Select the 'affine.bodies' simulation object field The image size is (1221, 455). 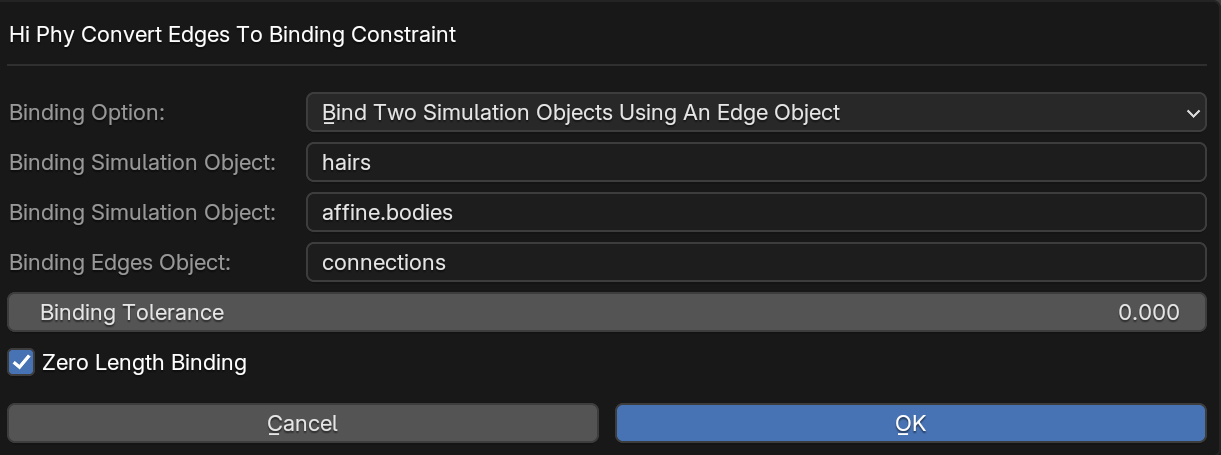click(755, 212)
